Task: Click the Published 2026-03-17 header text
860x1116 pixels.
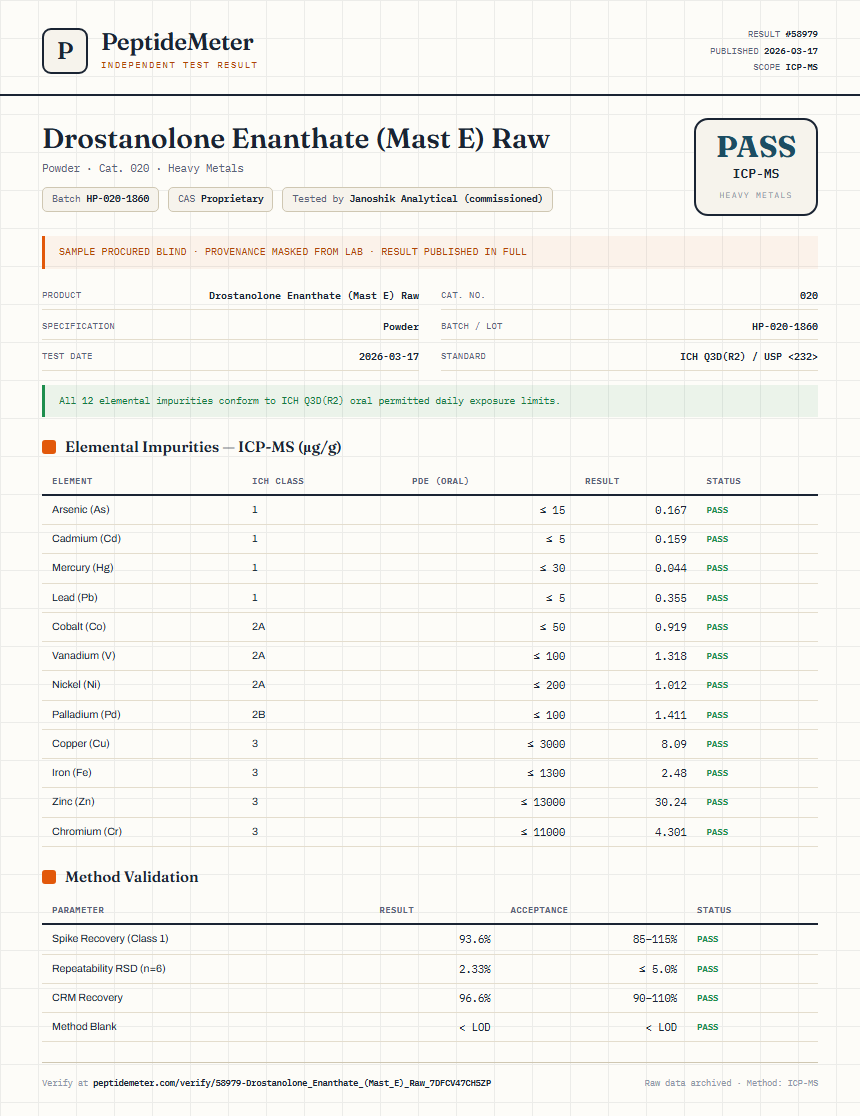Action: click(x=763, y=51)
